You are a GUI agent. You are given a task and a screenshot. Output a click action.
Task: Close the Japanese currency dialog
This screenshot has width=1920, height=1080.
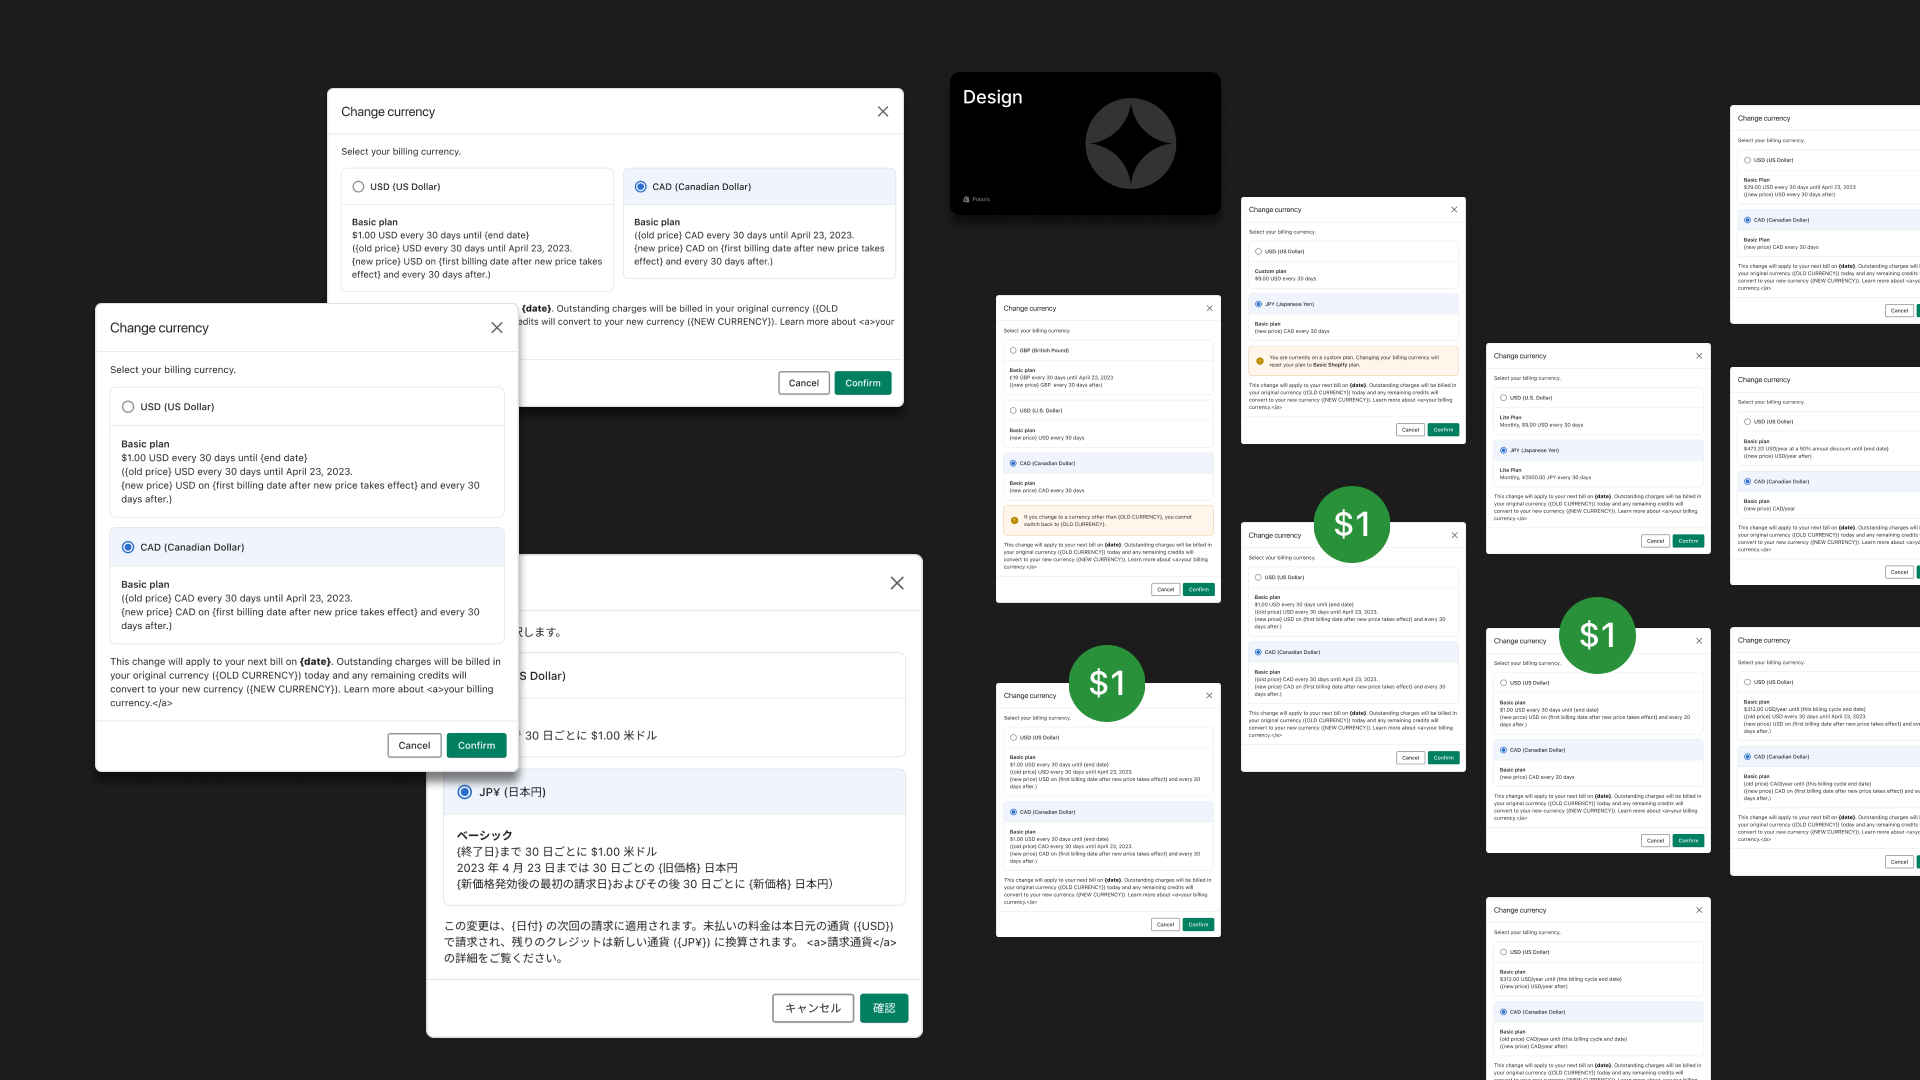[897, 583]
